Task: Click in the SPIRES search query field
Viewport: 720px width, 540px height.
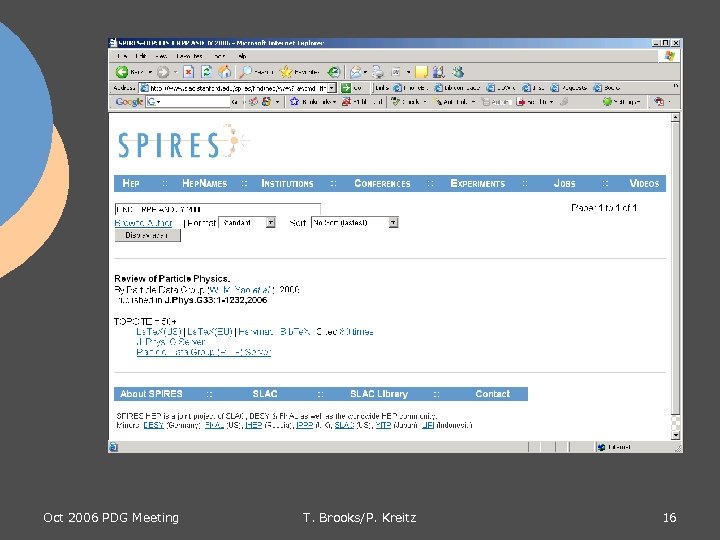Action: (x=217, y=209)
